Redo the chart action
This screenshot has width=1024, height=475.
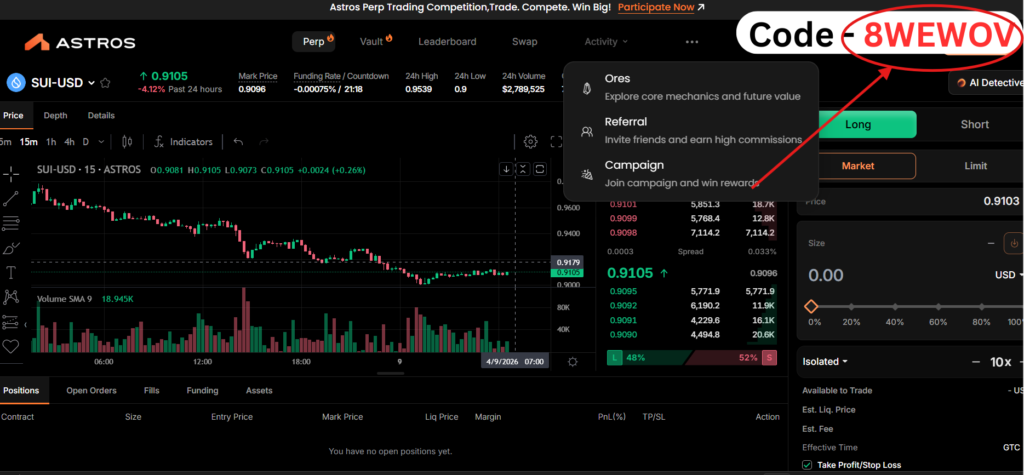pyautogui.click(x=264, y=142)
